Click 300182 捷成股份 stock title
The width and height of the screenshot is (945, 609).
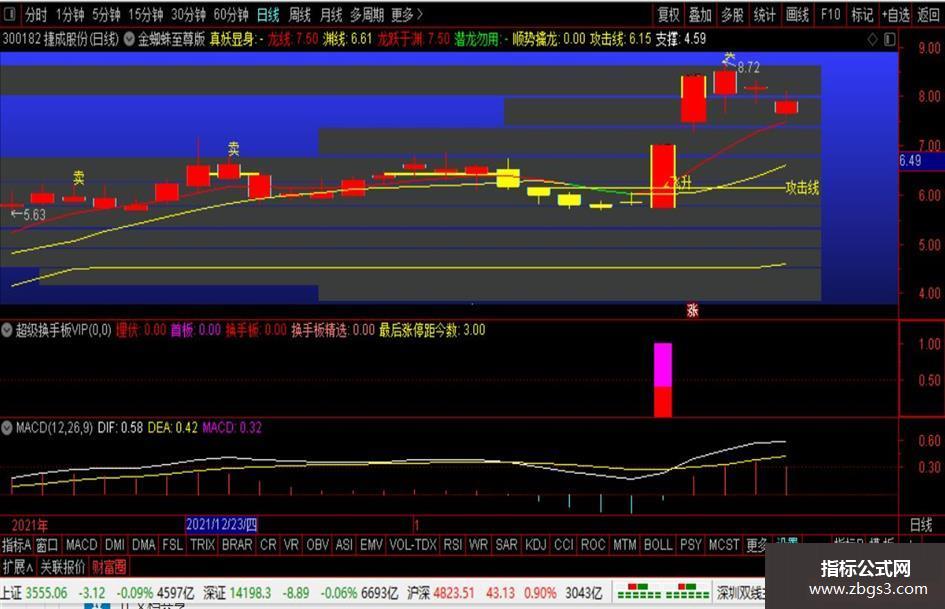coord(60,39)
